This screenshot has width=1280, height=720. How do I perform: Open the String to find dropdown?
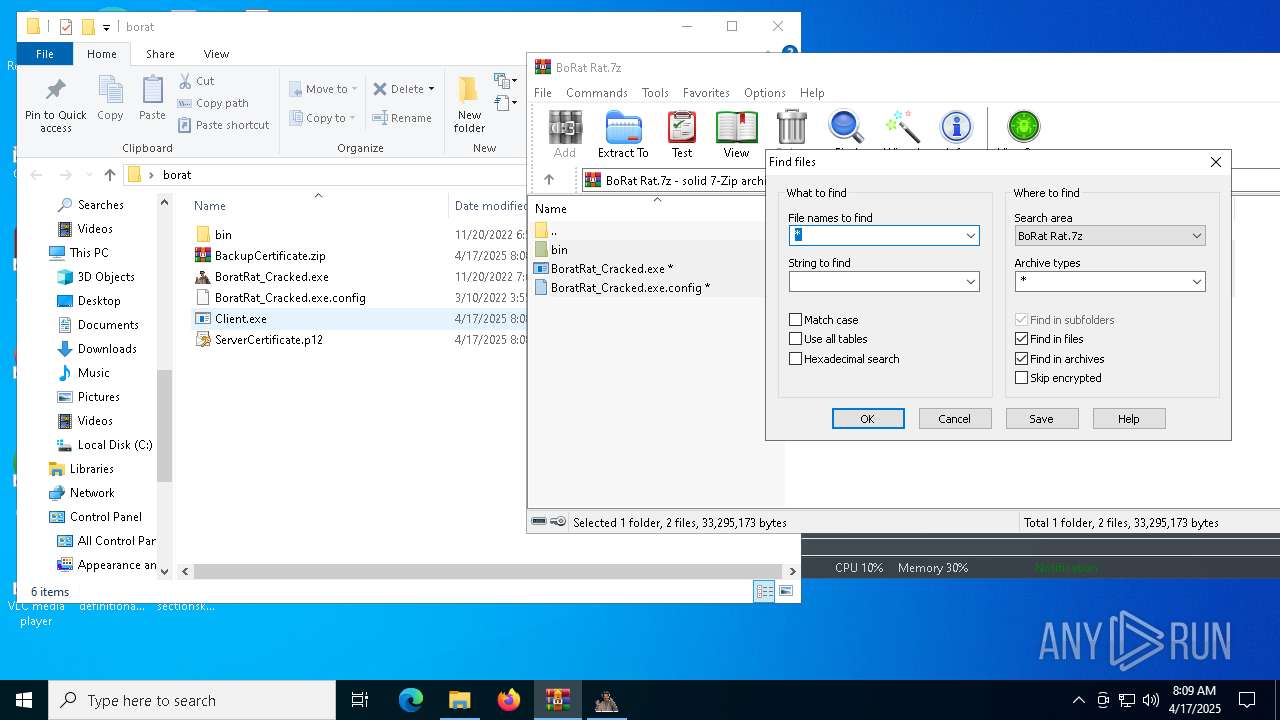click(x=970, y=282)
